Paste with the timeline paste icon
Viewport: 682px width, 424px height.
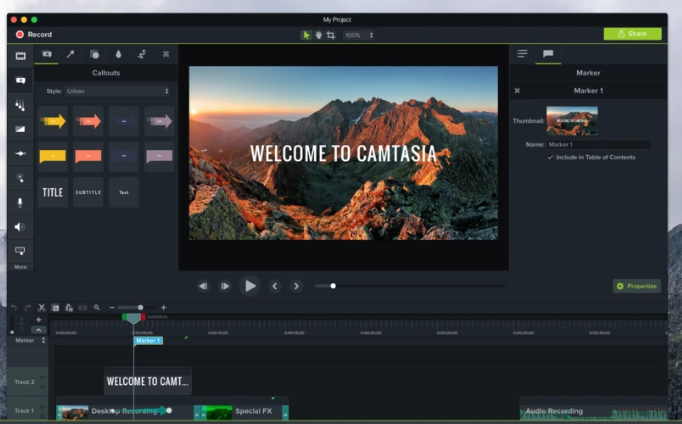69,308
